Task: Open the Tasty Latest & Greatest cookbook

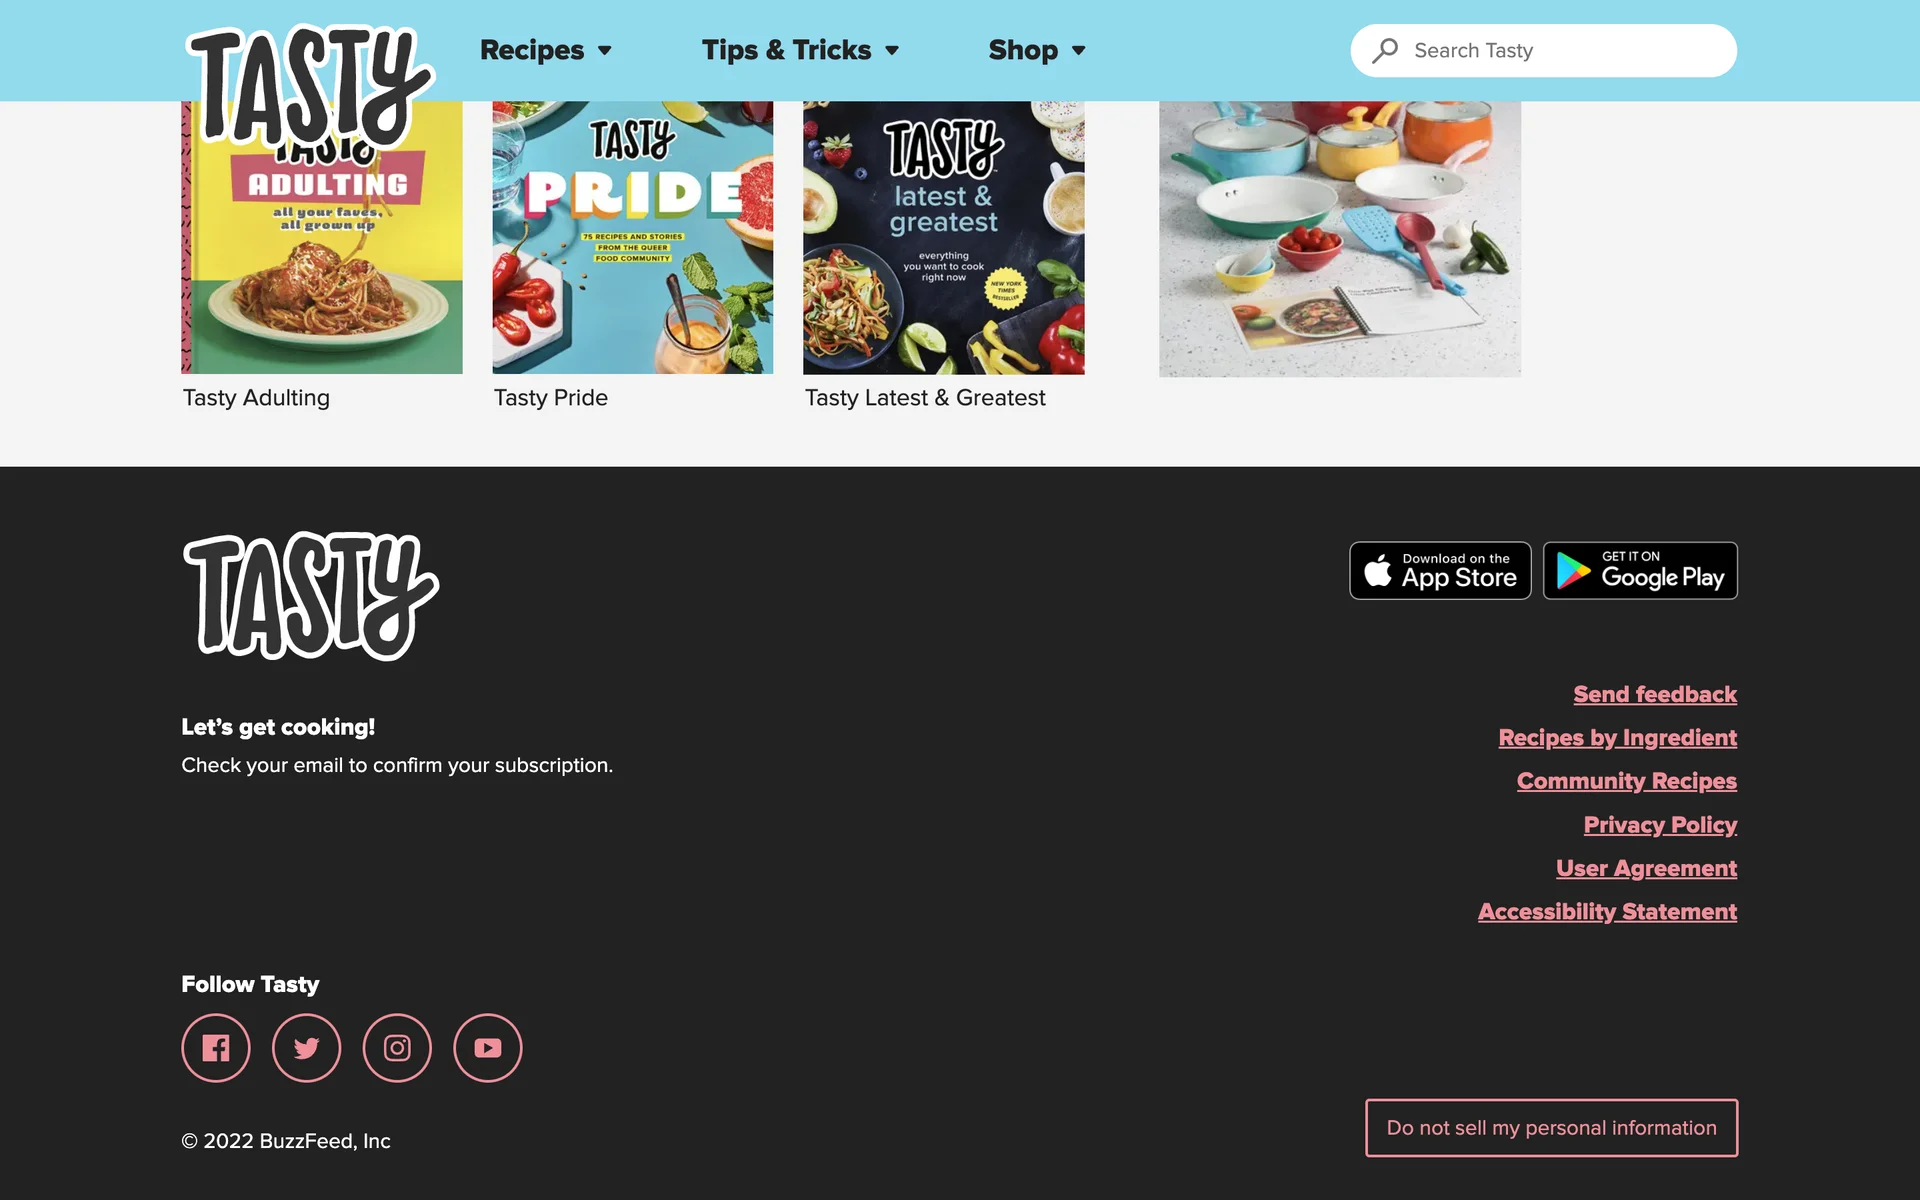Action: pos(943,237)
